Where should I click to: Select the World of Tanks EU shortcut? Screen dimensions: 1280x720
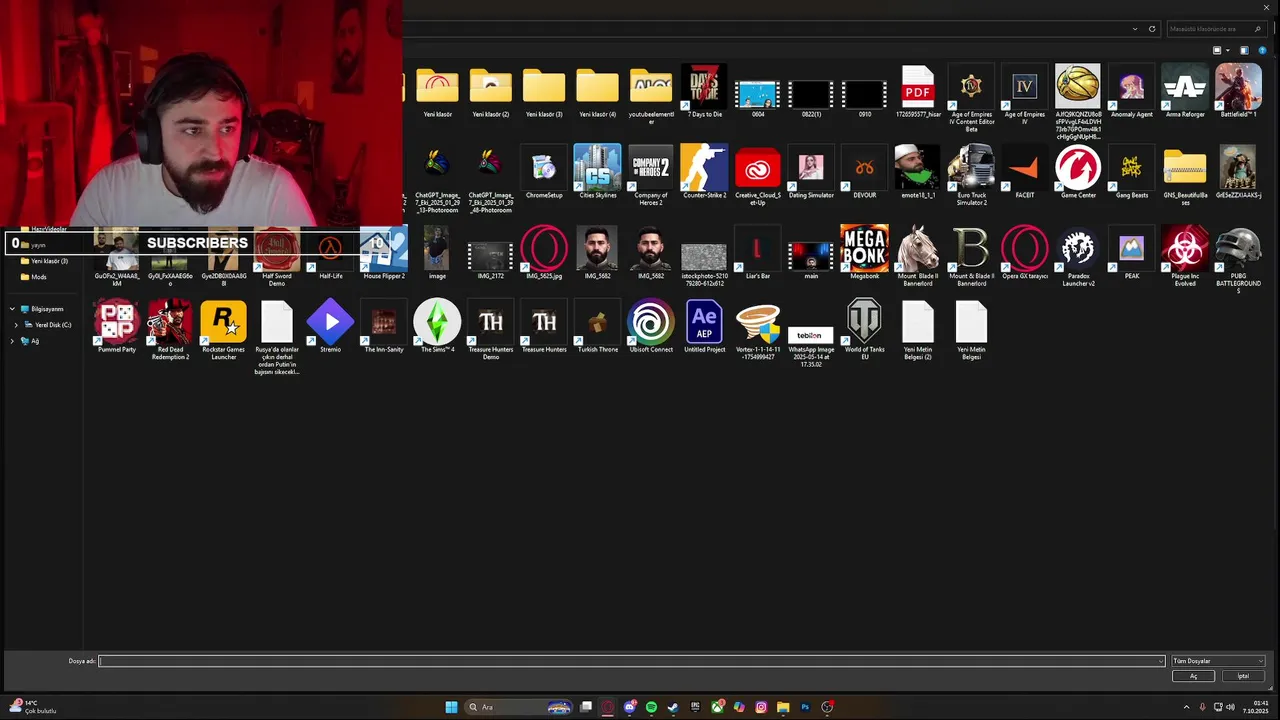pyautogui.click(x=864, y=330)
